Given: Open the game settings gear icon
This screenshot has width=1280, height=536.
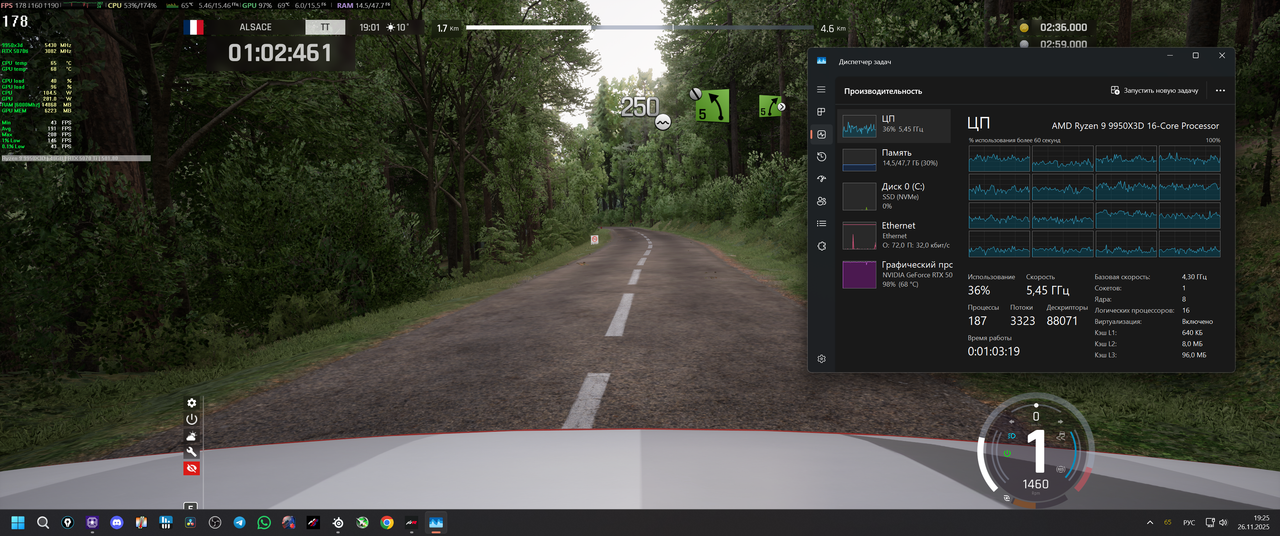Looking at the screenshot, I should [192, 403].
